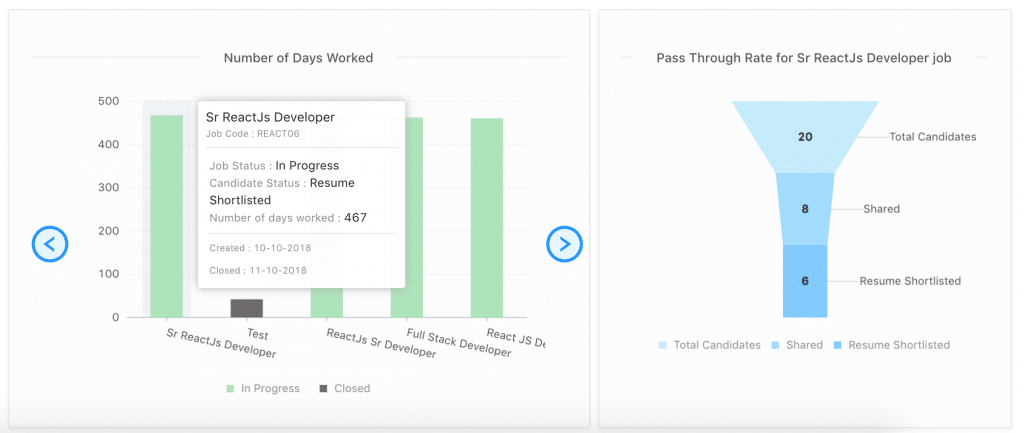Select the React JS Developer bar
Screen dimensions: 1024x433
click(487, 217)
